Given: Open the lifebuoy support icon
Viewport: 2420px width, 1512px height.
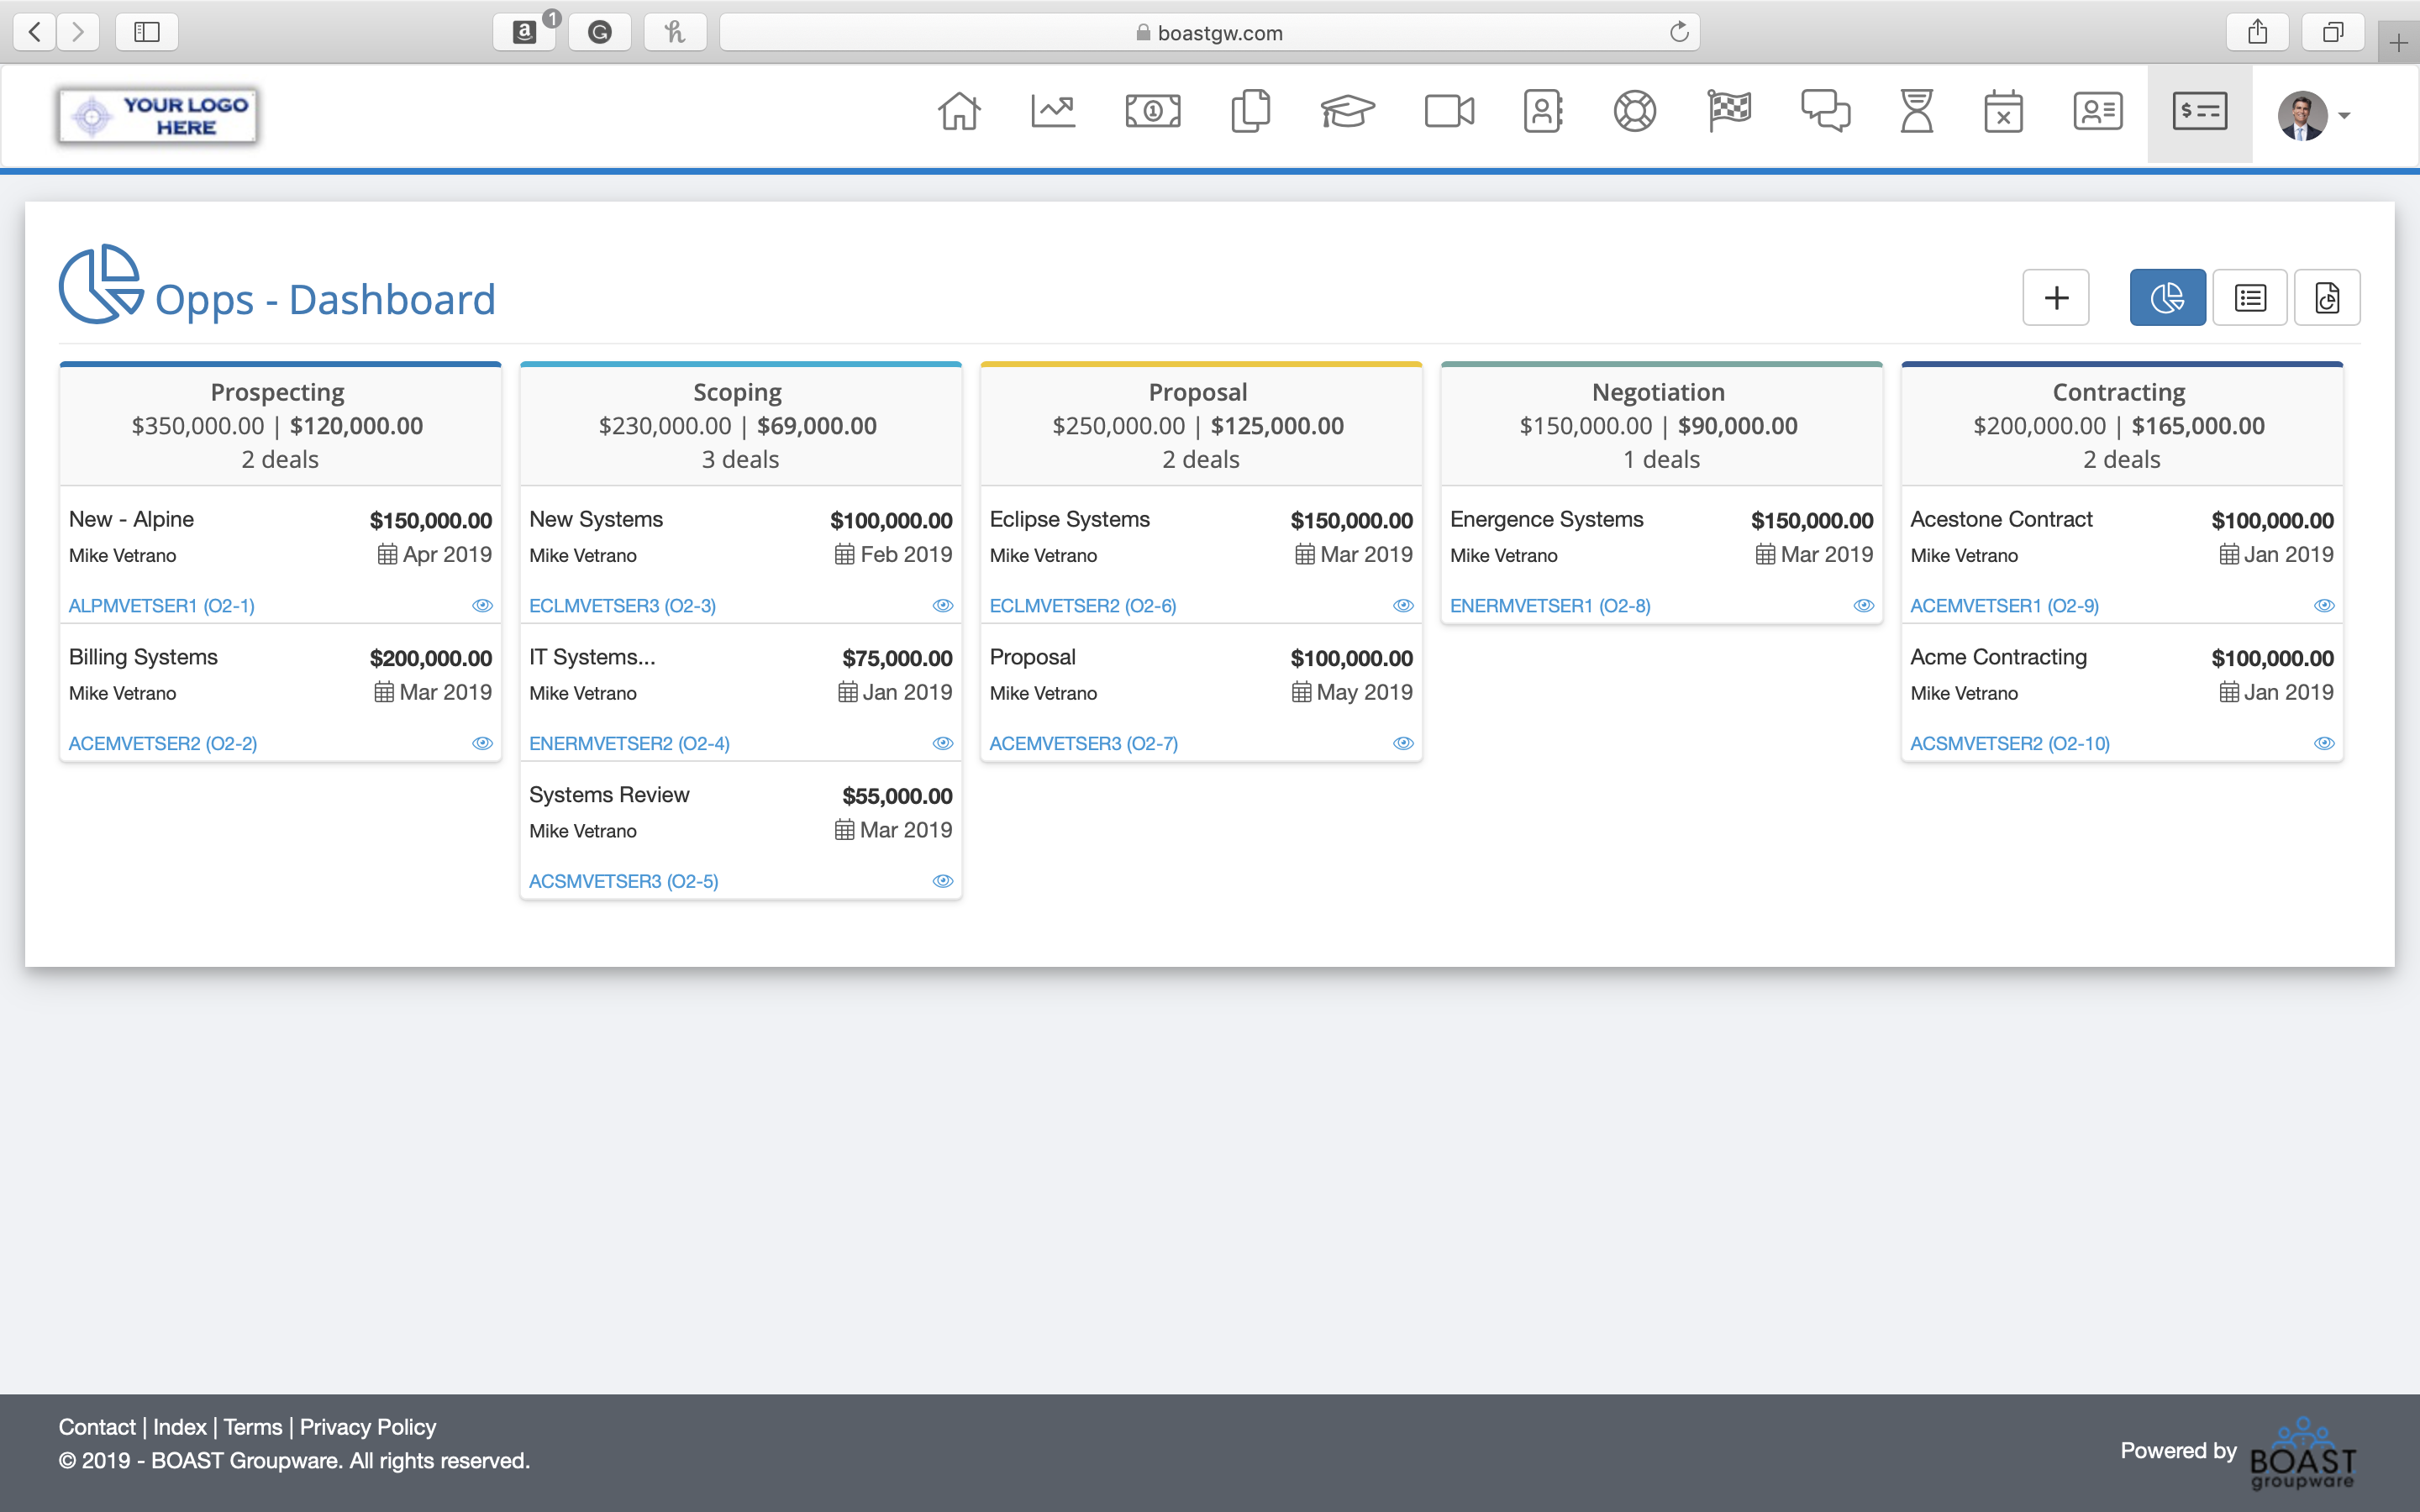Looking at the screenshot, I should [x=1634, y=112].
